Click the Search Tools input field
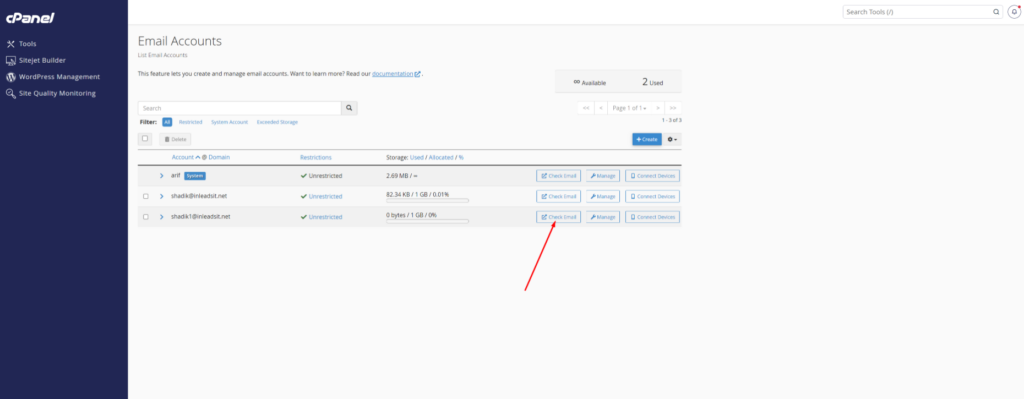 point(917,12)
